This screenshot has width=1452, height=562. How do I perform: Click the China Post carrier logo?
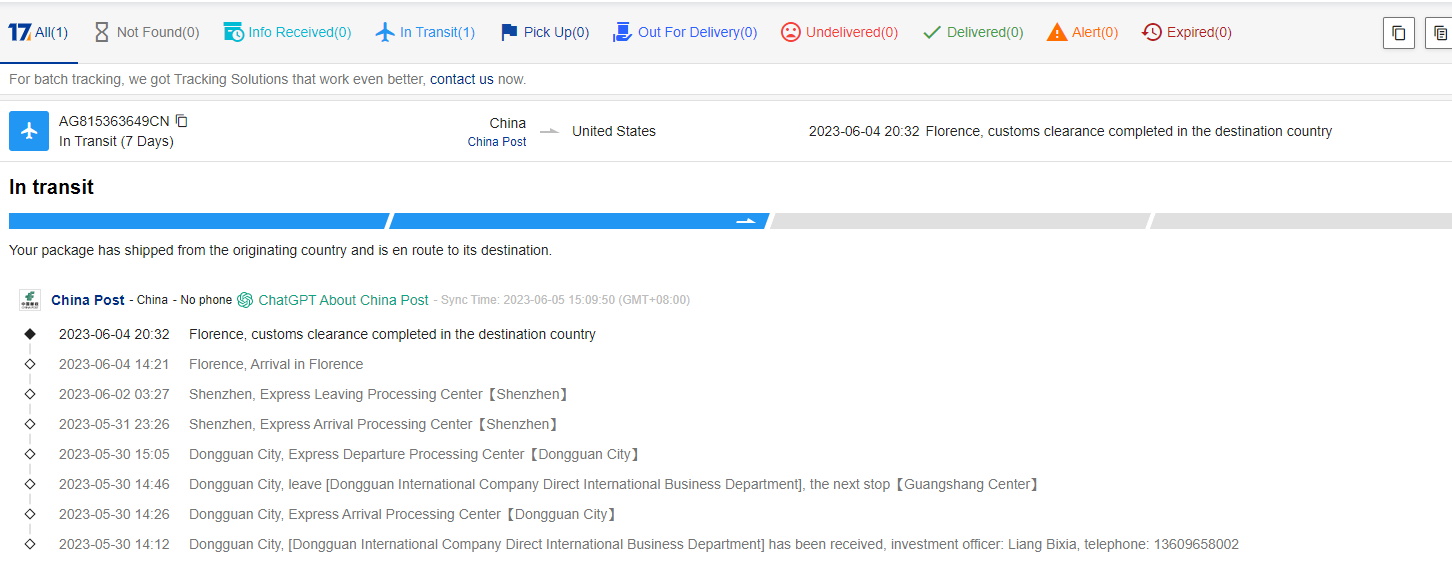[x=30, y=300]
